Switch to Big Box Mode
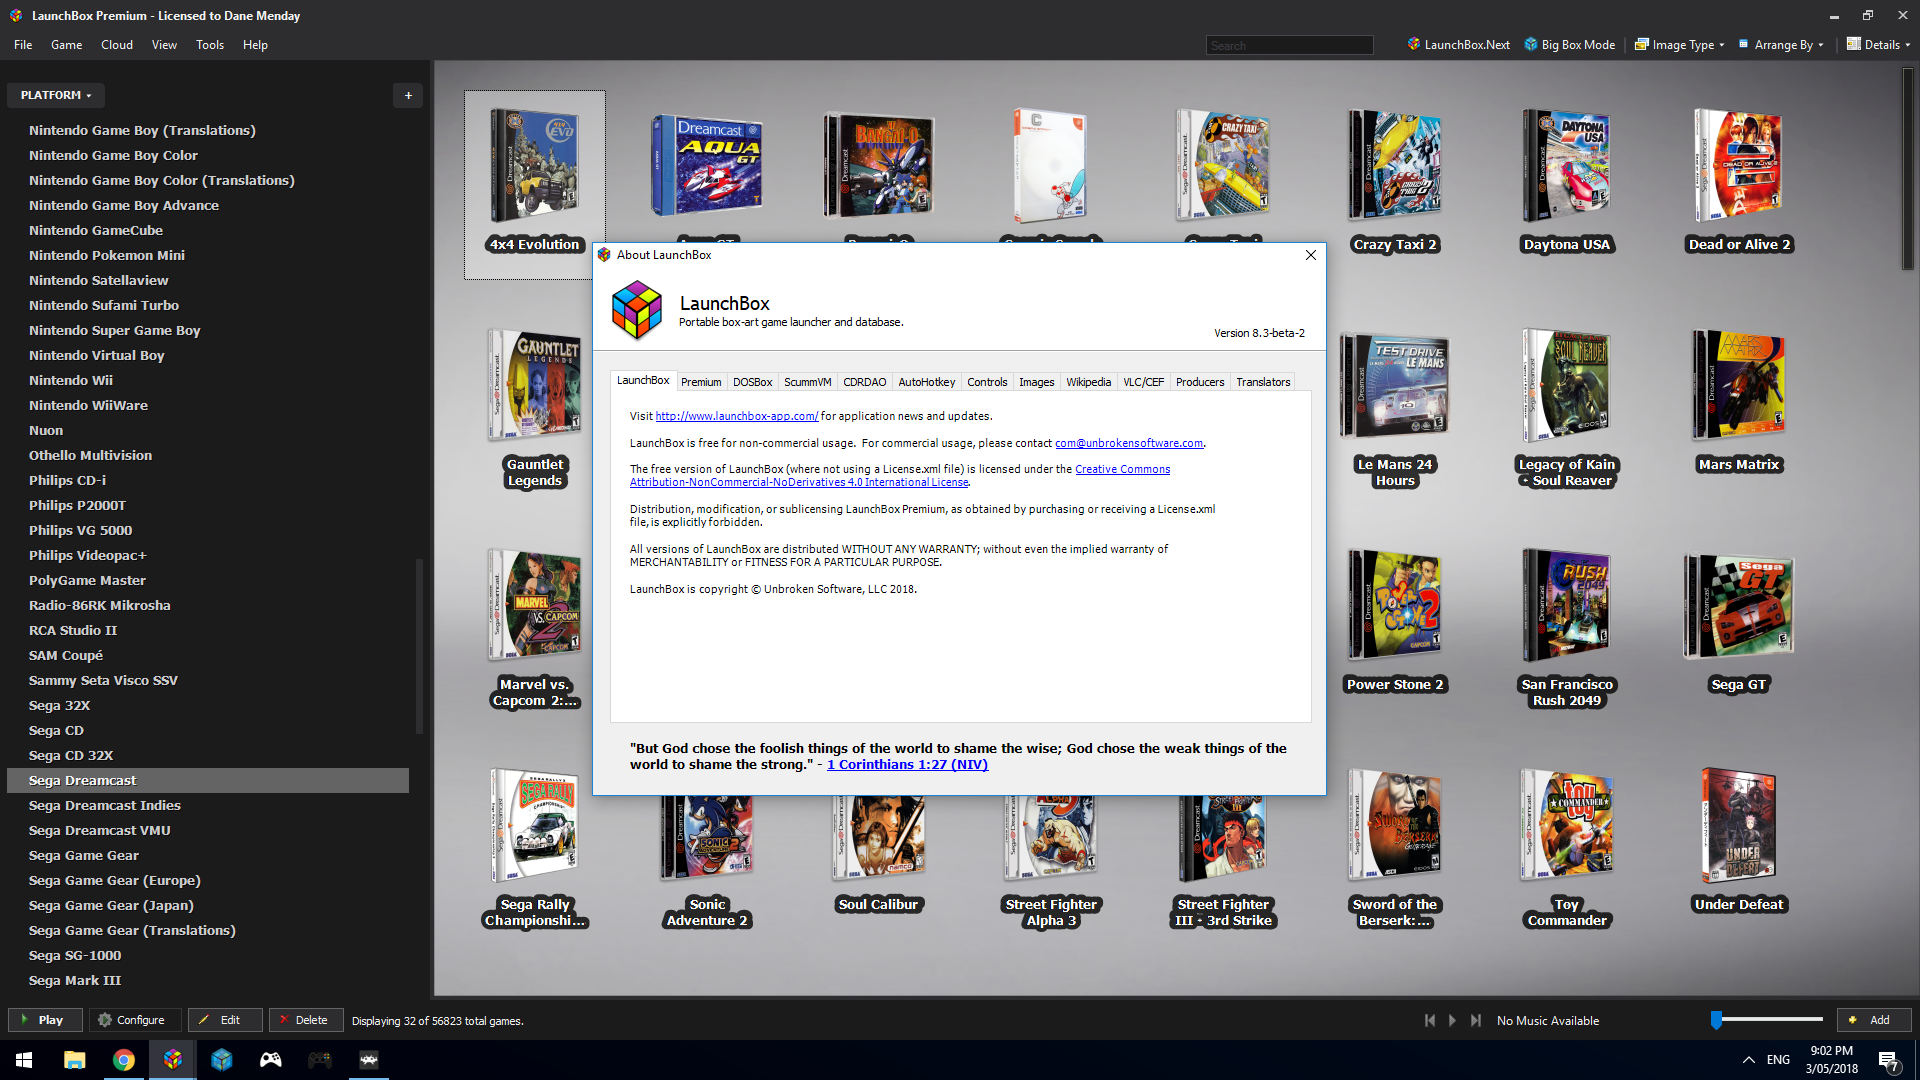This screenshot has width=1920, height=1080. pyautogui.click(x=1570, y=45)
